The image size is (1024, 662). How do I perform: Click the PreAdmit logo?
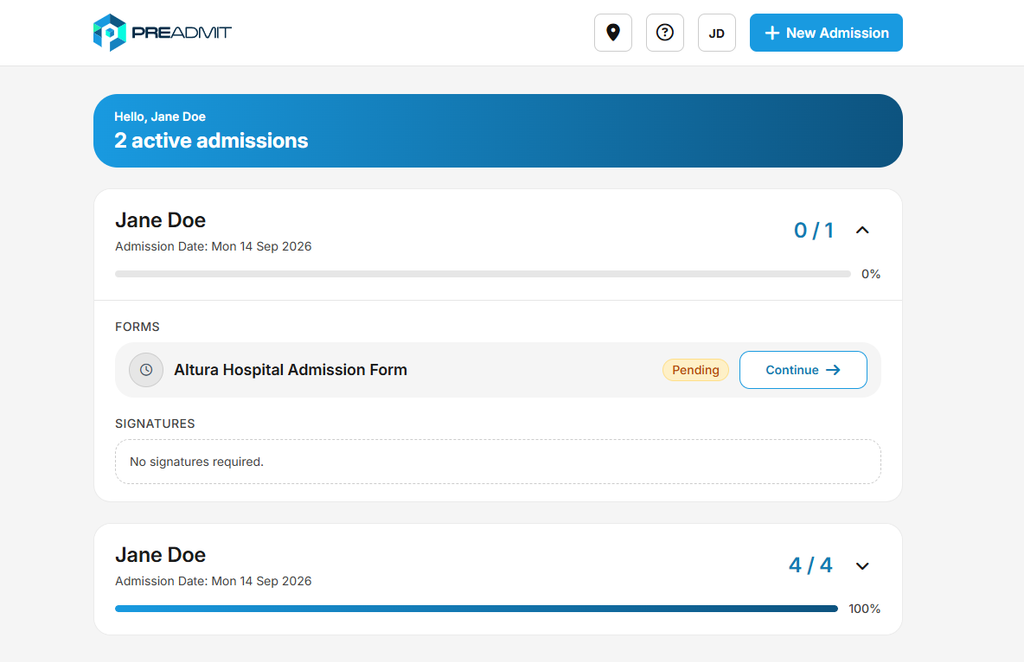tap(162, 33)
